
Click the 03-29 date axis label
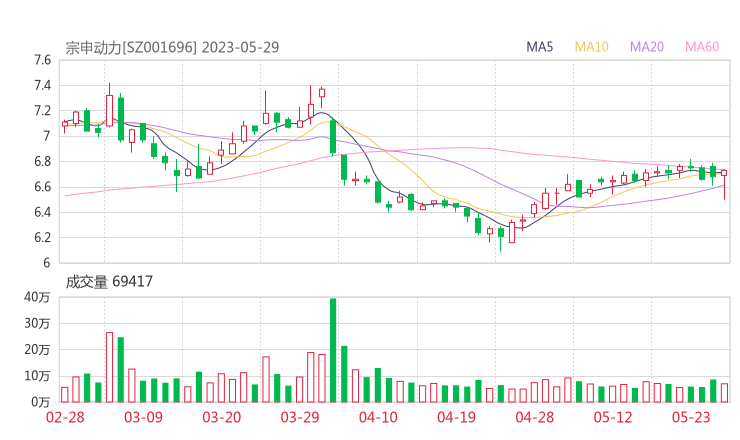(x=300, y=417)
